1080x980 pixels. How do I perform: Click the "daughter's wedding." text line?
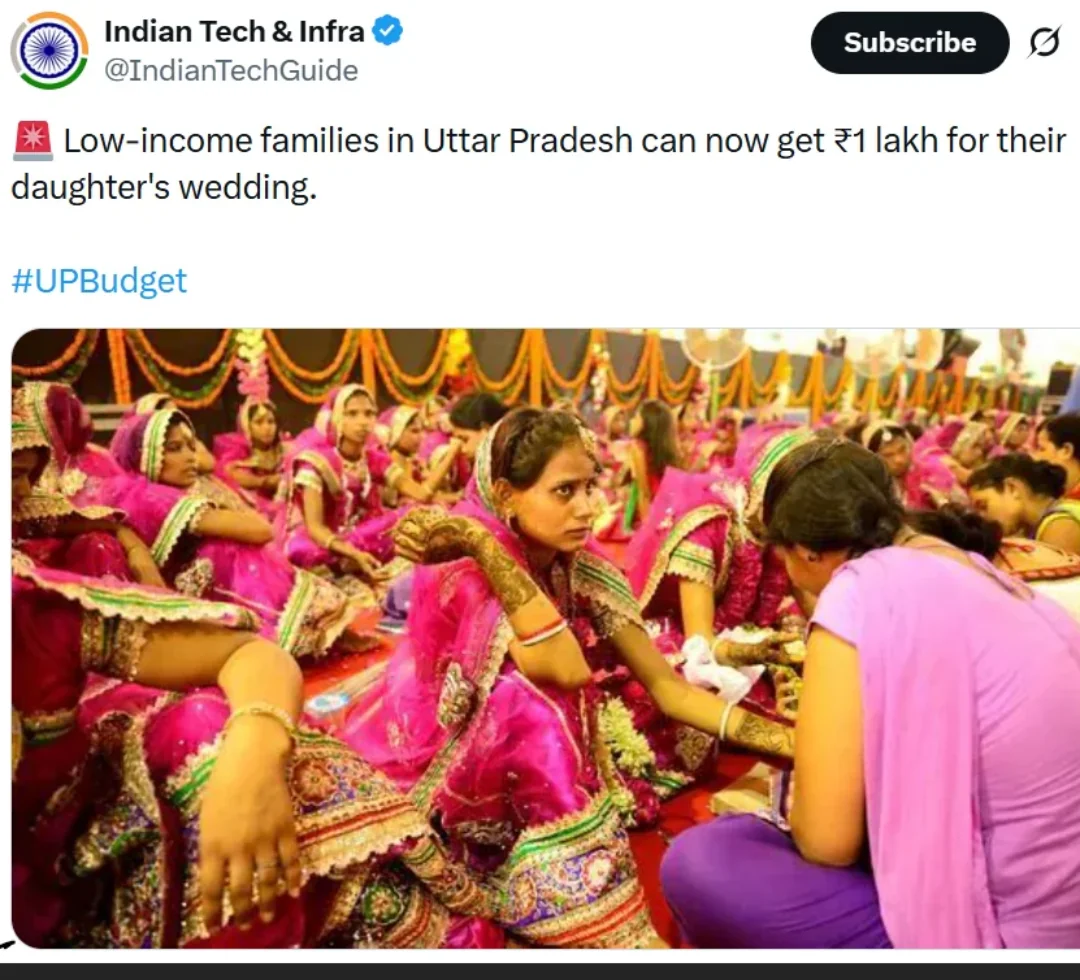163,187
